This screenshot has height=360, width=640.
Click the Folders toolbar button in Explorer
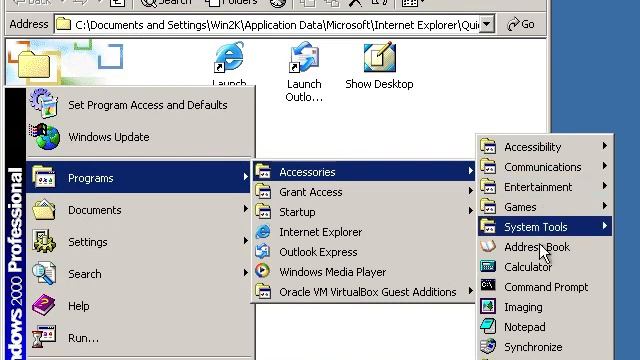click(231, 2)
